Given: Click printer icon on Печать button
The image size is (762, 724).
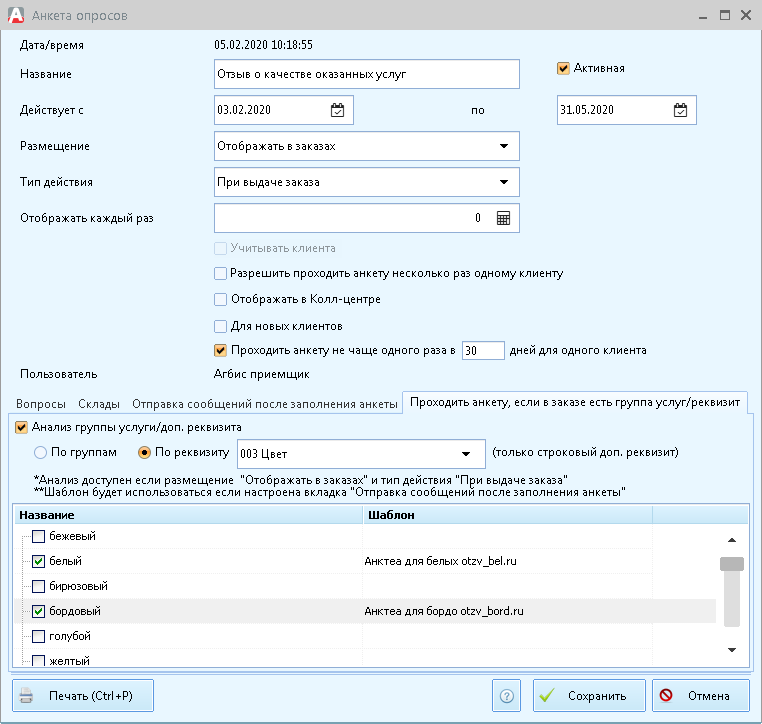Looking at the screenshot, I should pyautogui.click(x=26, y=696).
